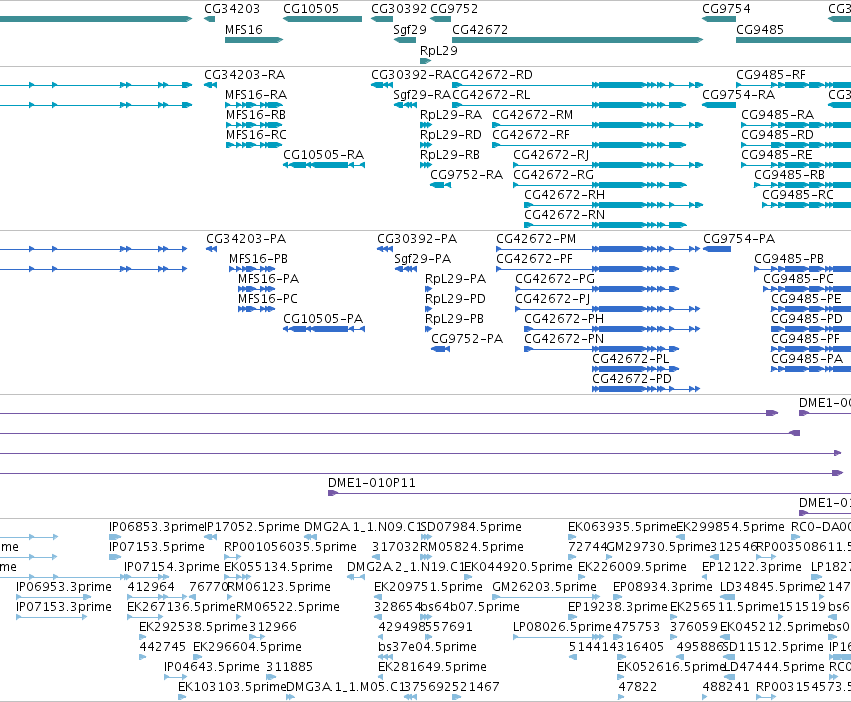The height and width of the screenshot is (702, 851).
Task: Select the CG42672-RG transcript
Action: pyautogui.click(x=554, y=175)
